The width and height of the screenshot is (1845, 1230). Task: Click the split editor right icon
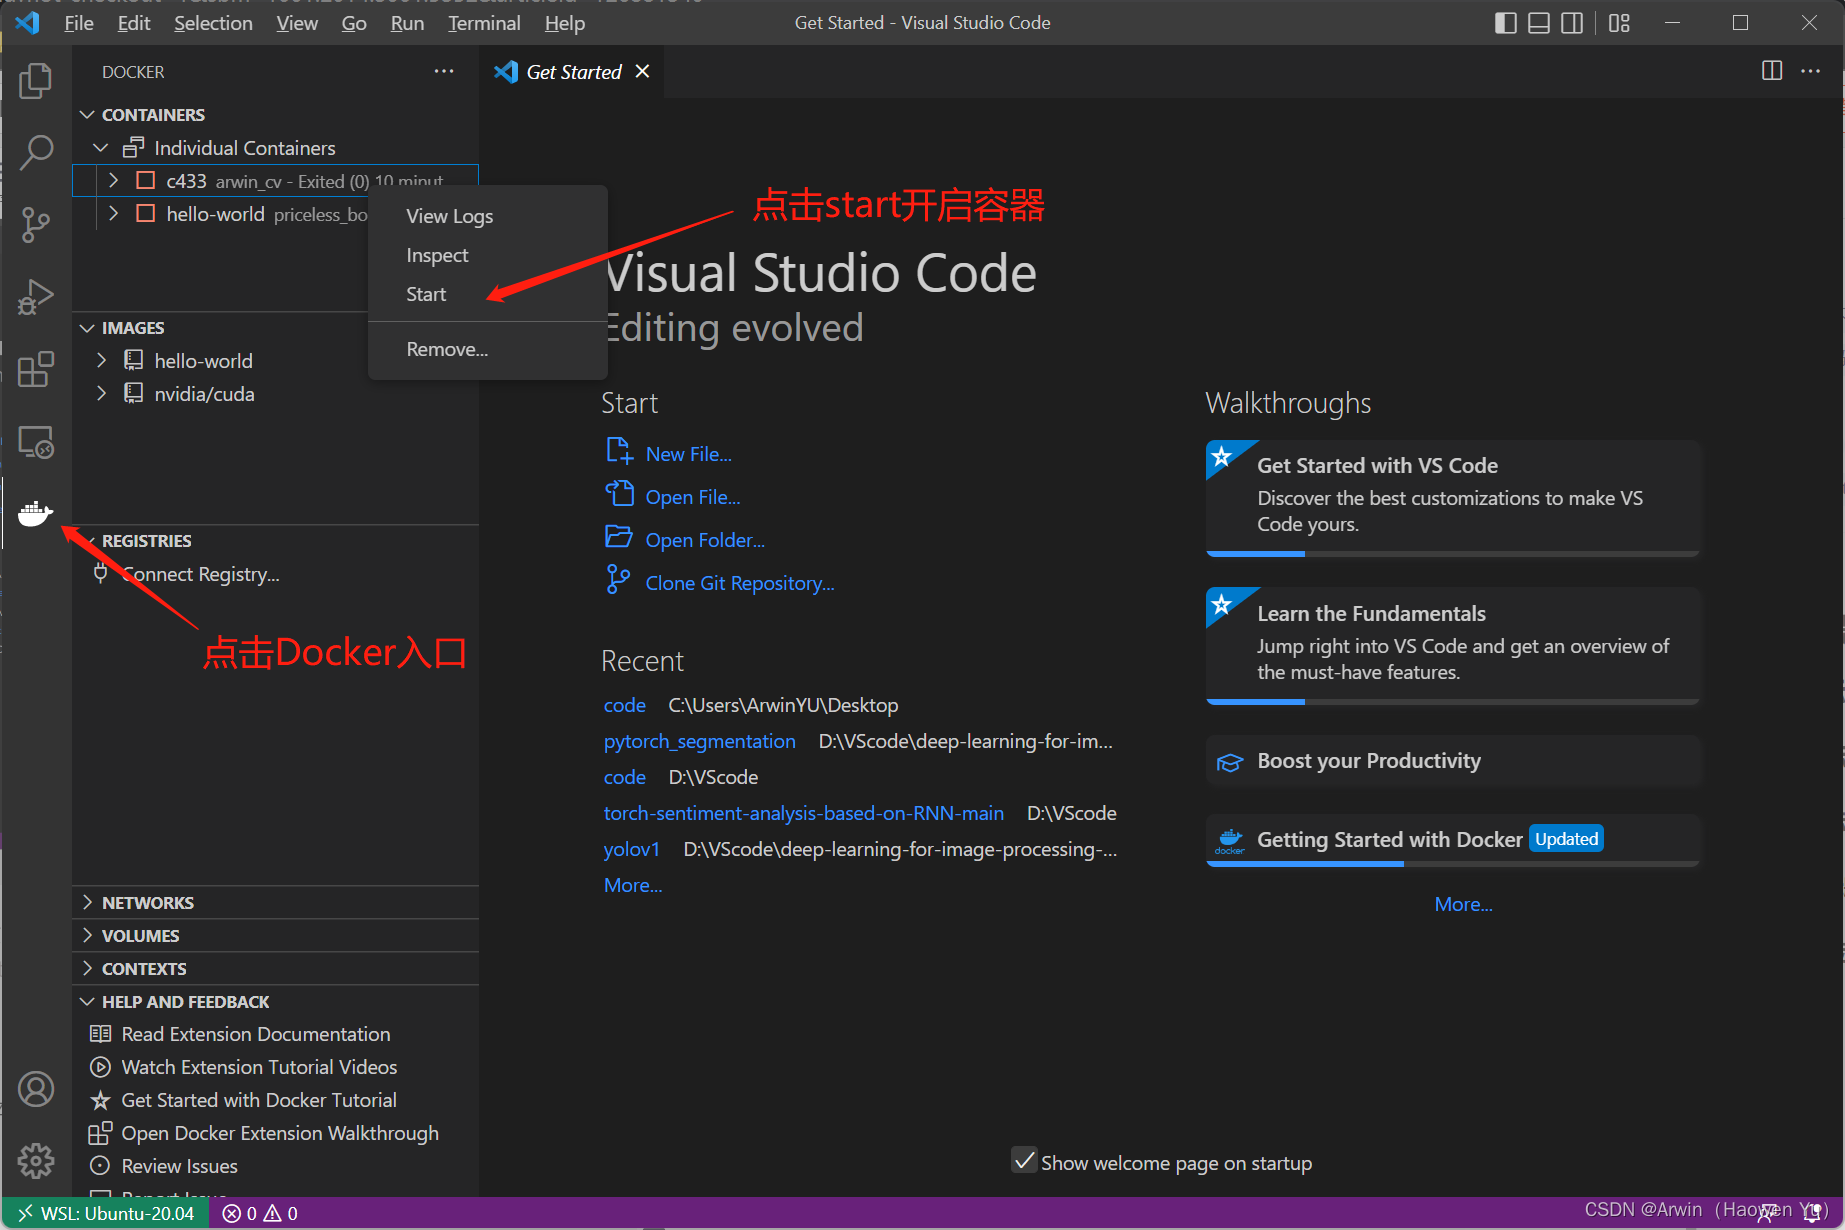[1772, 71]
